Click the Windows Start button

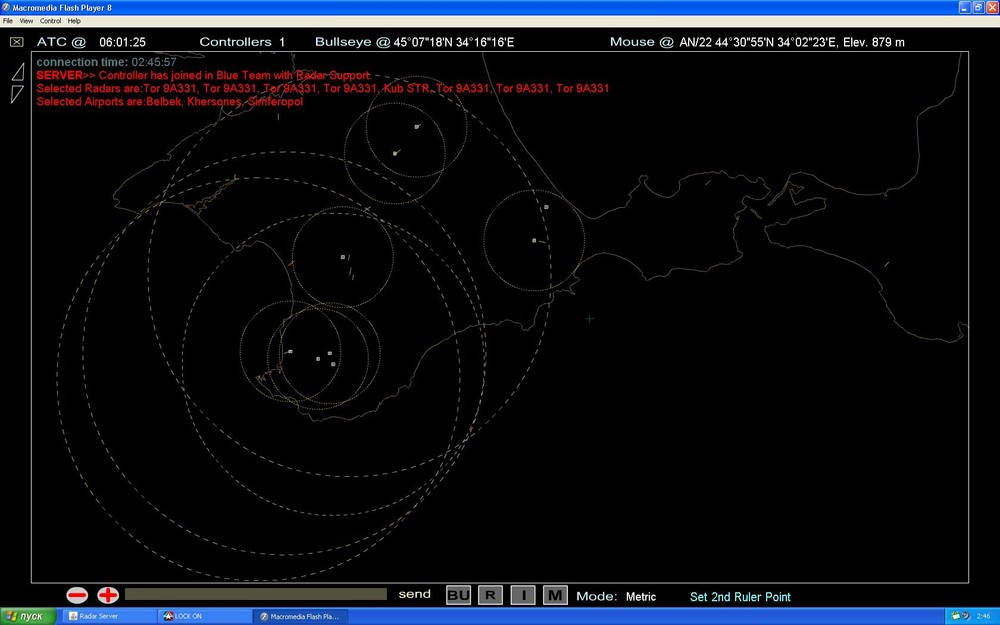point(28,616)
